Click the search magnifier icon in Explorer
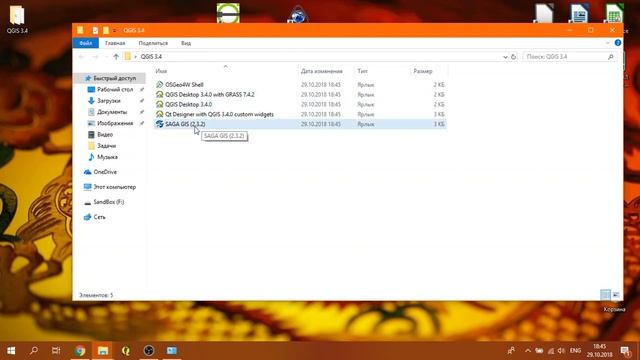Viewport: 640px width, 360px height. 611,57
